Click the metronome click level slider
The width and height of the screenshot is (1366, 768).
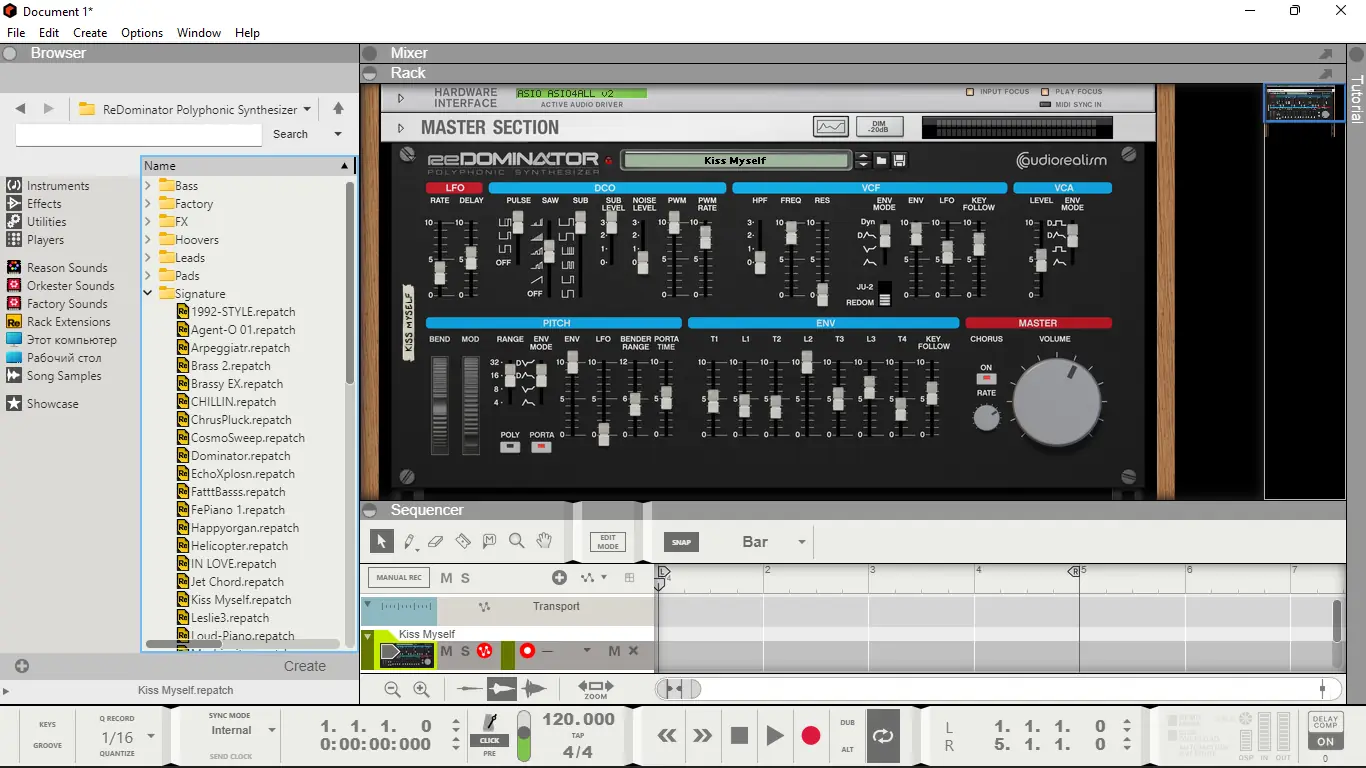(x=523, y=735)
